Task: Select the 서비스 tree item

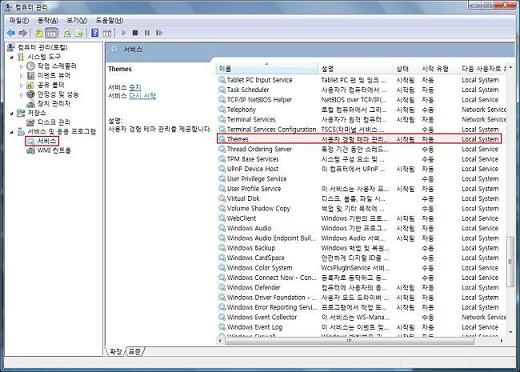Action: click(x=42, y=141)
